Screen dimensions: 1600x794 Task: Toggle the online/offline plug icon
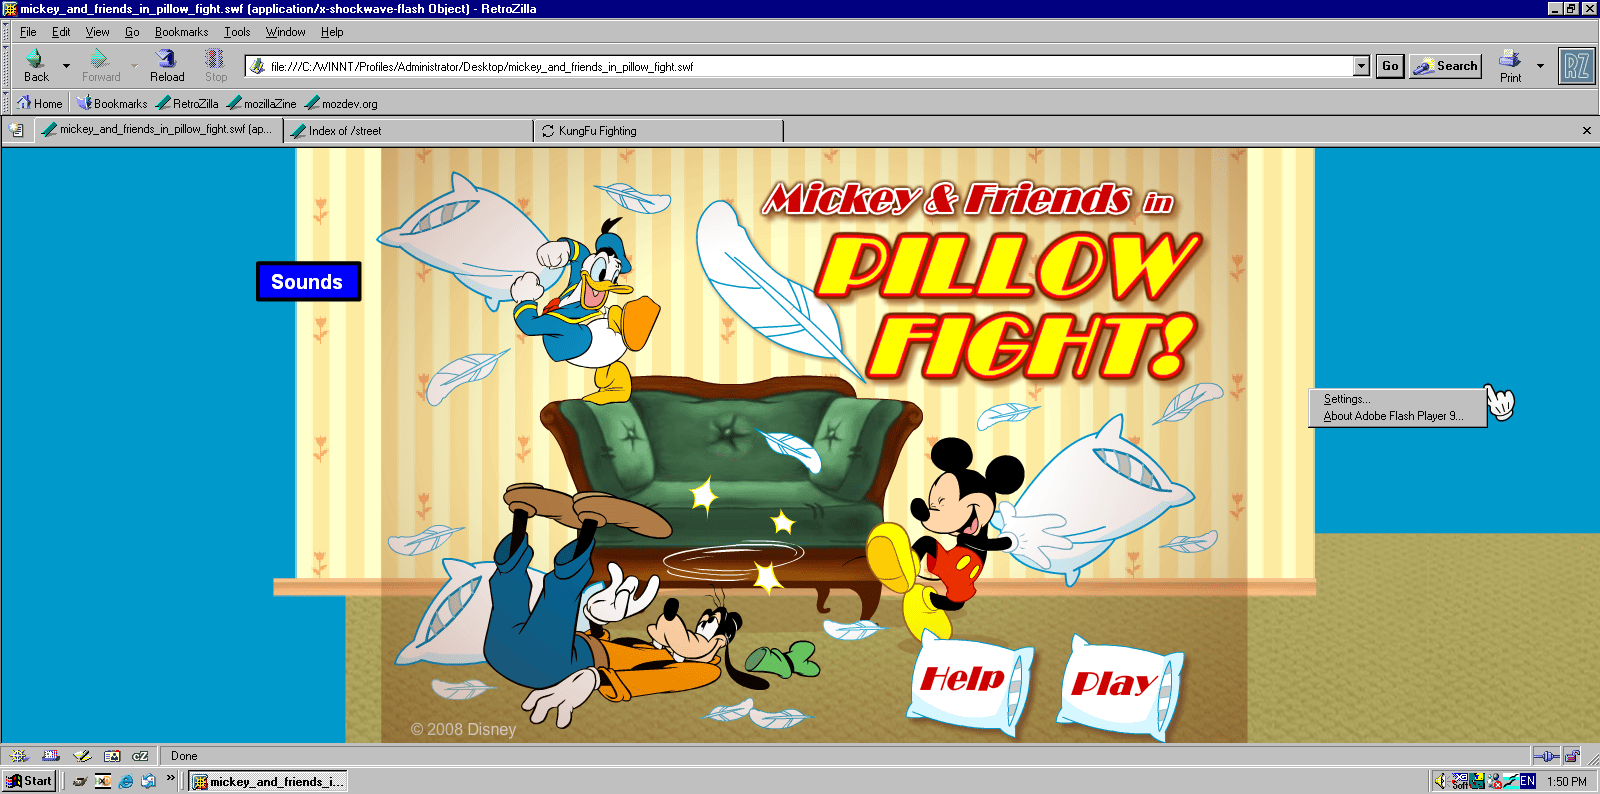tap(1546, 756)
